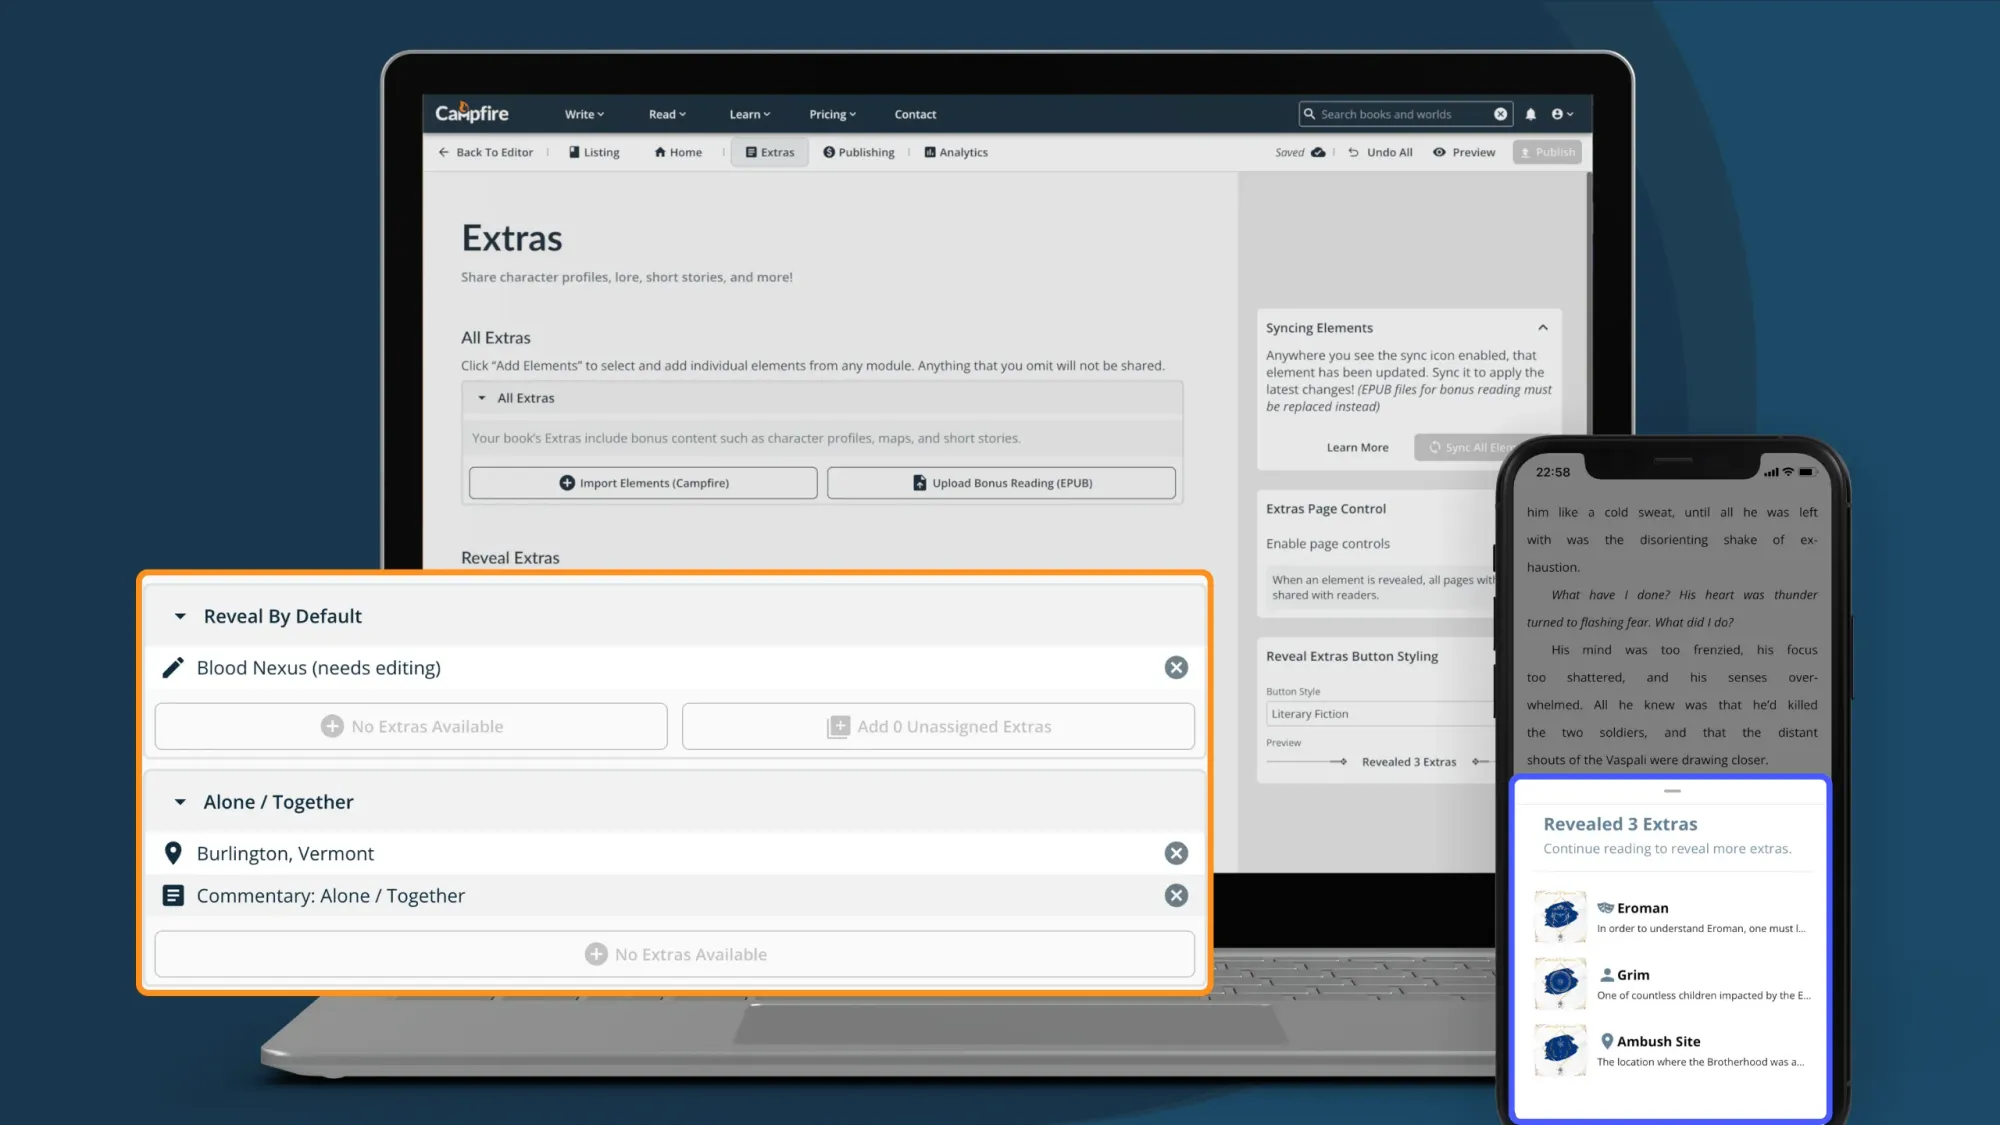This screenshot has width=2000, height=1125.
Task: Collapse the All Extras group
Action: tap(482, 398)
